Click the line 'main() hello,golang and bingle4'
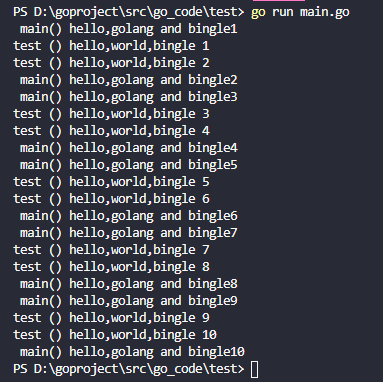The height and width of the screenshot is (382, 383). (128, 148)
